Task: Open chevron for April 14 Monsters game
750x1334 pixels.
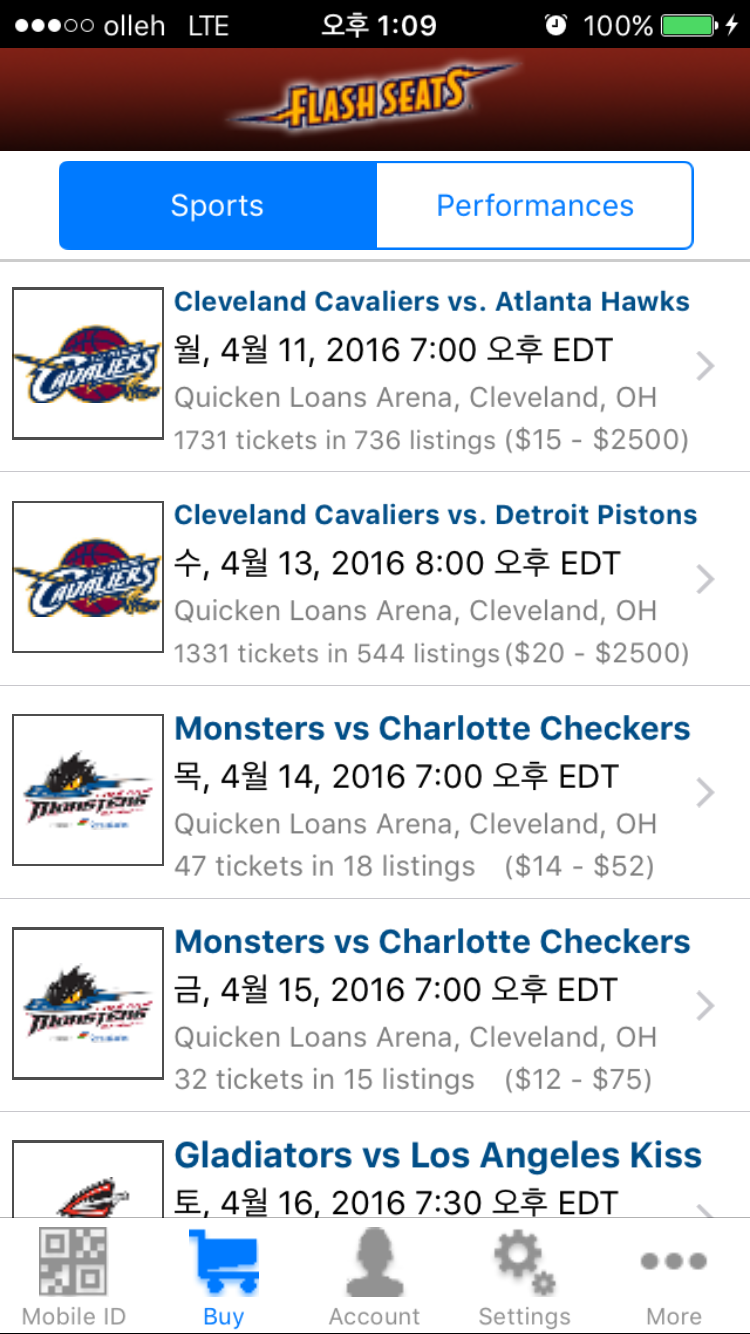Action: 706,793
